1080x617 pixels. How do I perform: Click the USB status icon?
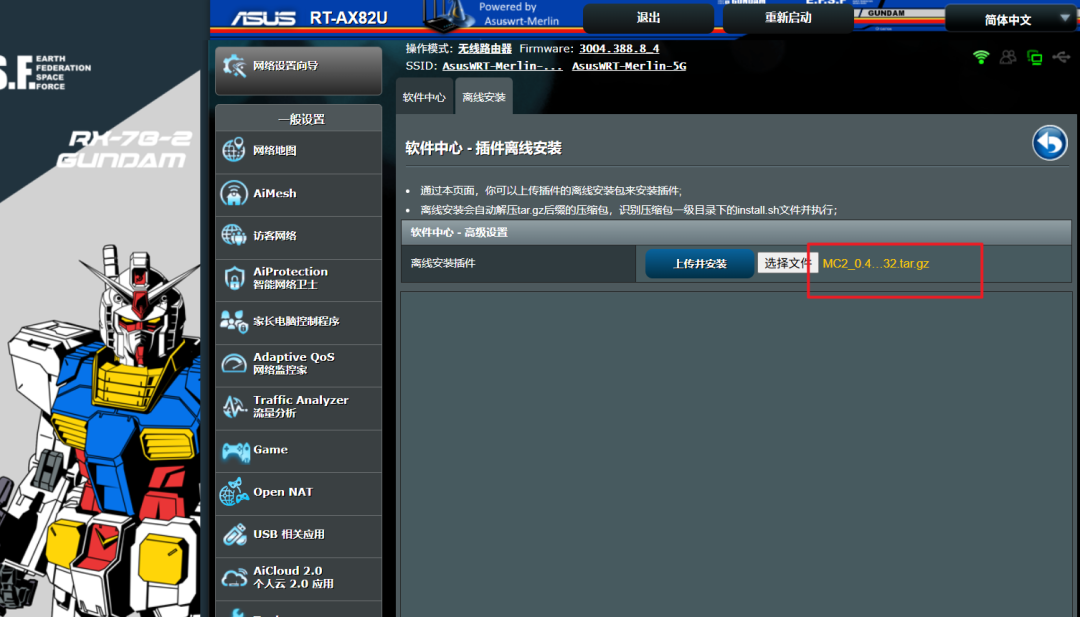(1061, 57)
